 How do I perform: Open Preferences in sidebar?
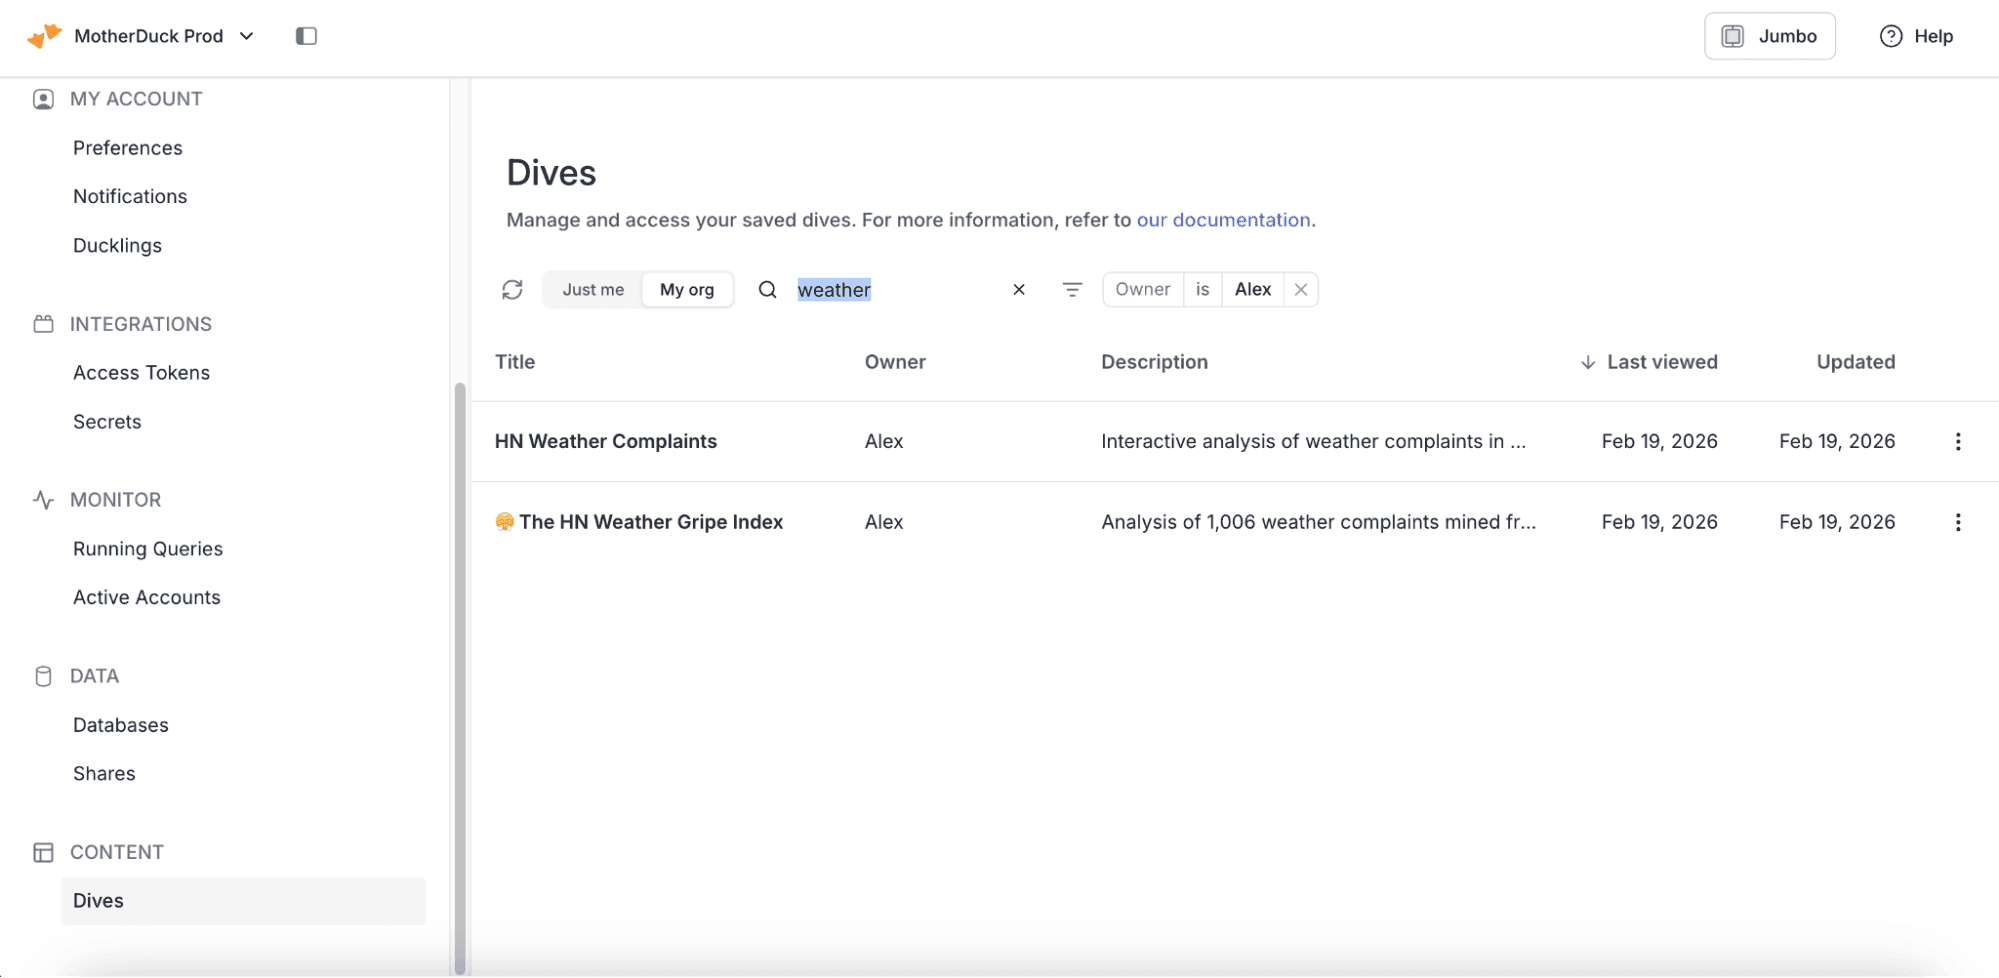127,147
